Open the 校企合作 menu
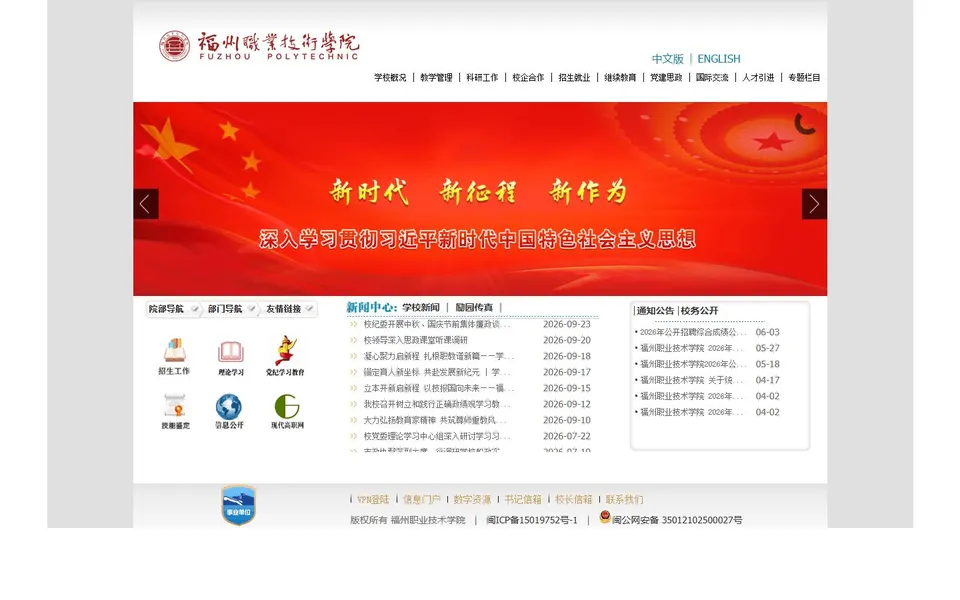 [x=528, y=77]
